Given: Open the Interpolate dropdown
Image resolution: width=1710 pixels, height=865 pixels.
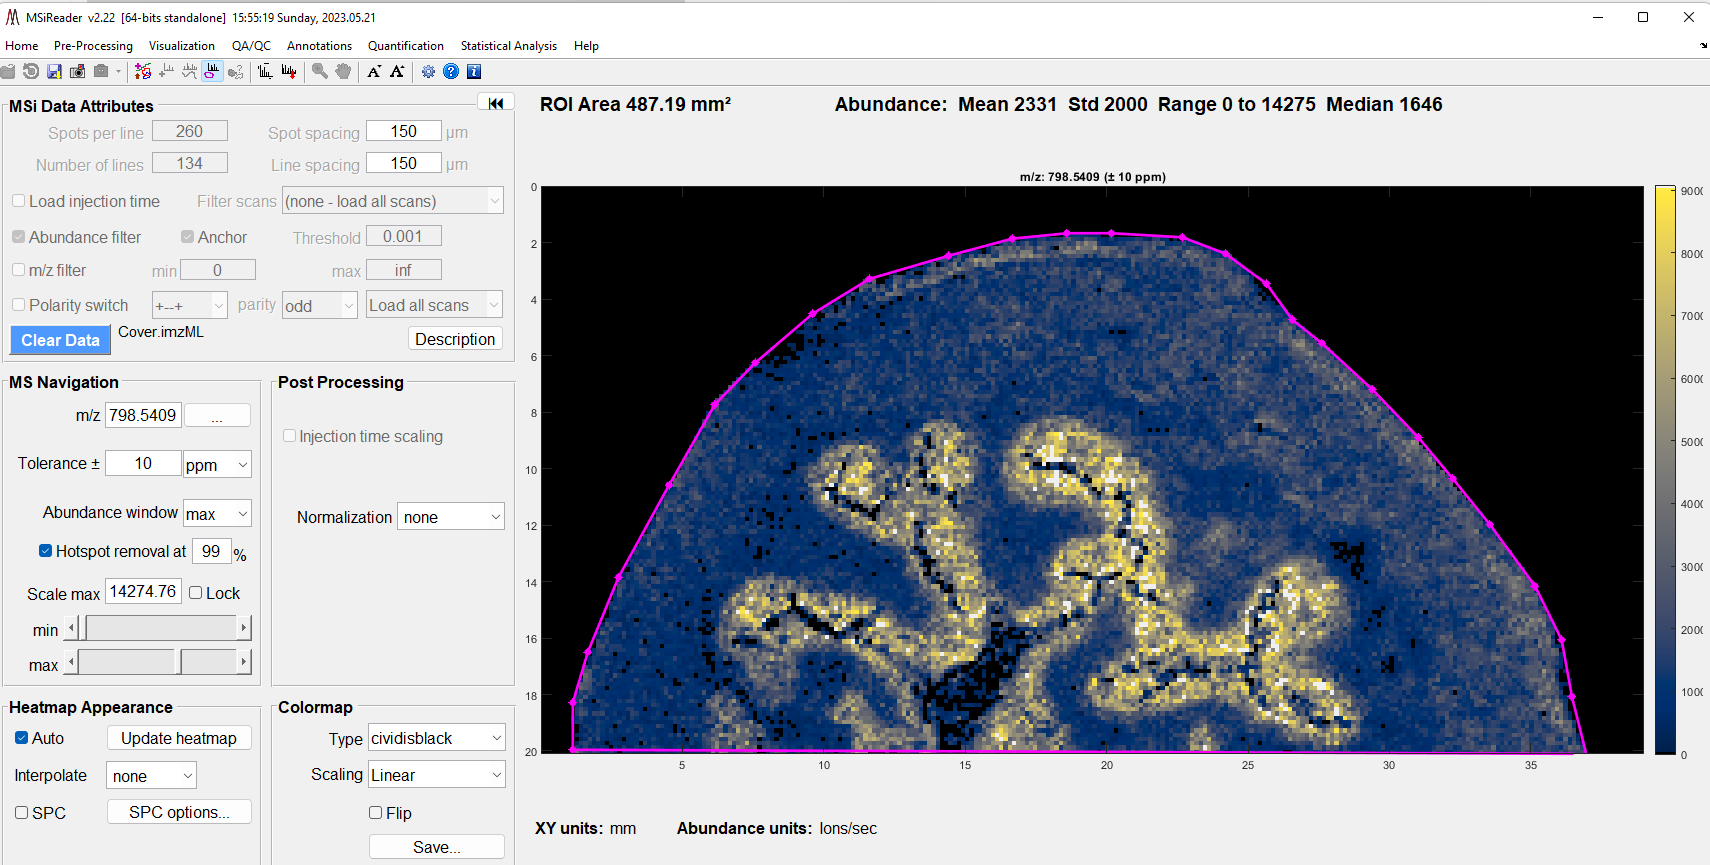Looking at the screenshot, I should coord(151,776).
